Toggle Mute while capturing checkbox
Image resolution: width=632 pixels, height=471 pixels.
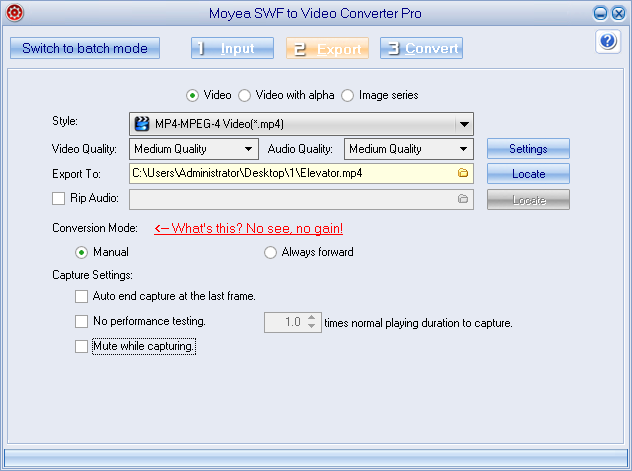pyautogui.click(x=81, y=347)
